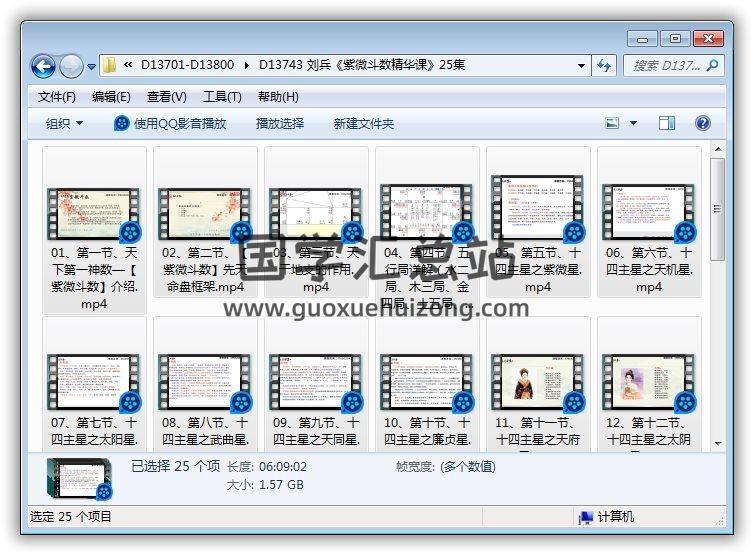Image resolution: width=754 pixels, height=555 pixels.
Task: Click 选定 25 个项目 in status bar
Action: point(71,517)
